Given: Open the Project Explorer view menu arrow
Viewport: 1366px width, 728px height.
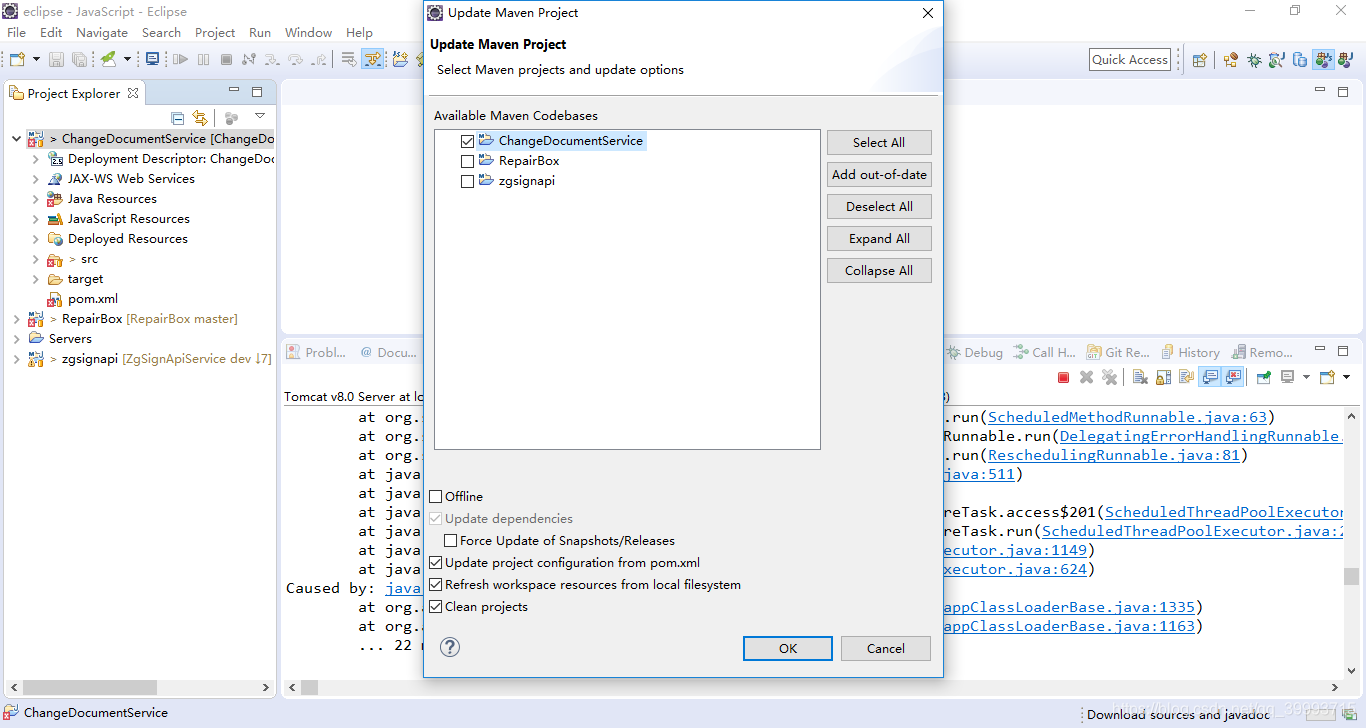Looking at the screenshot, I should (260, 117).
